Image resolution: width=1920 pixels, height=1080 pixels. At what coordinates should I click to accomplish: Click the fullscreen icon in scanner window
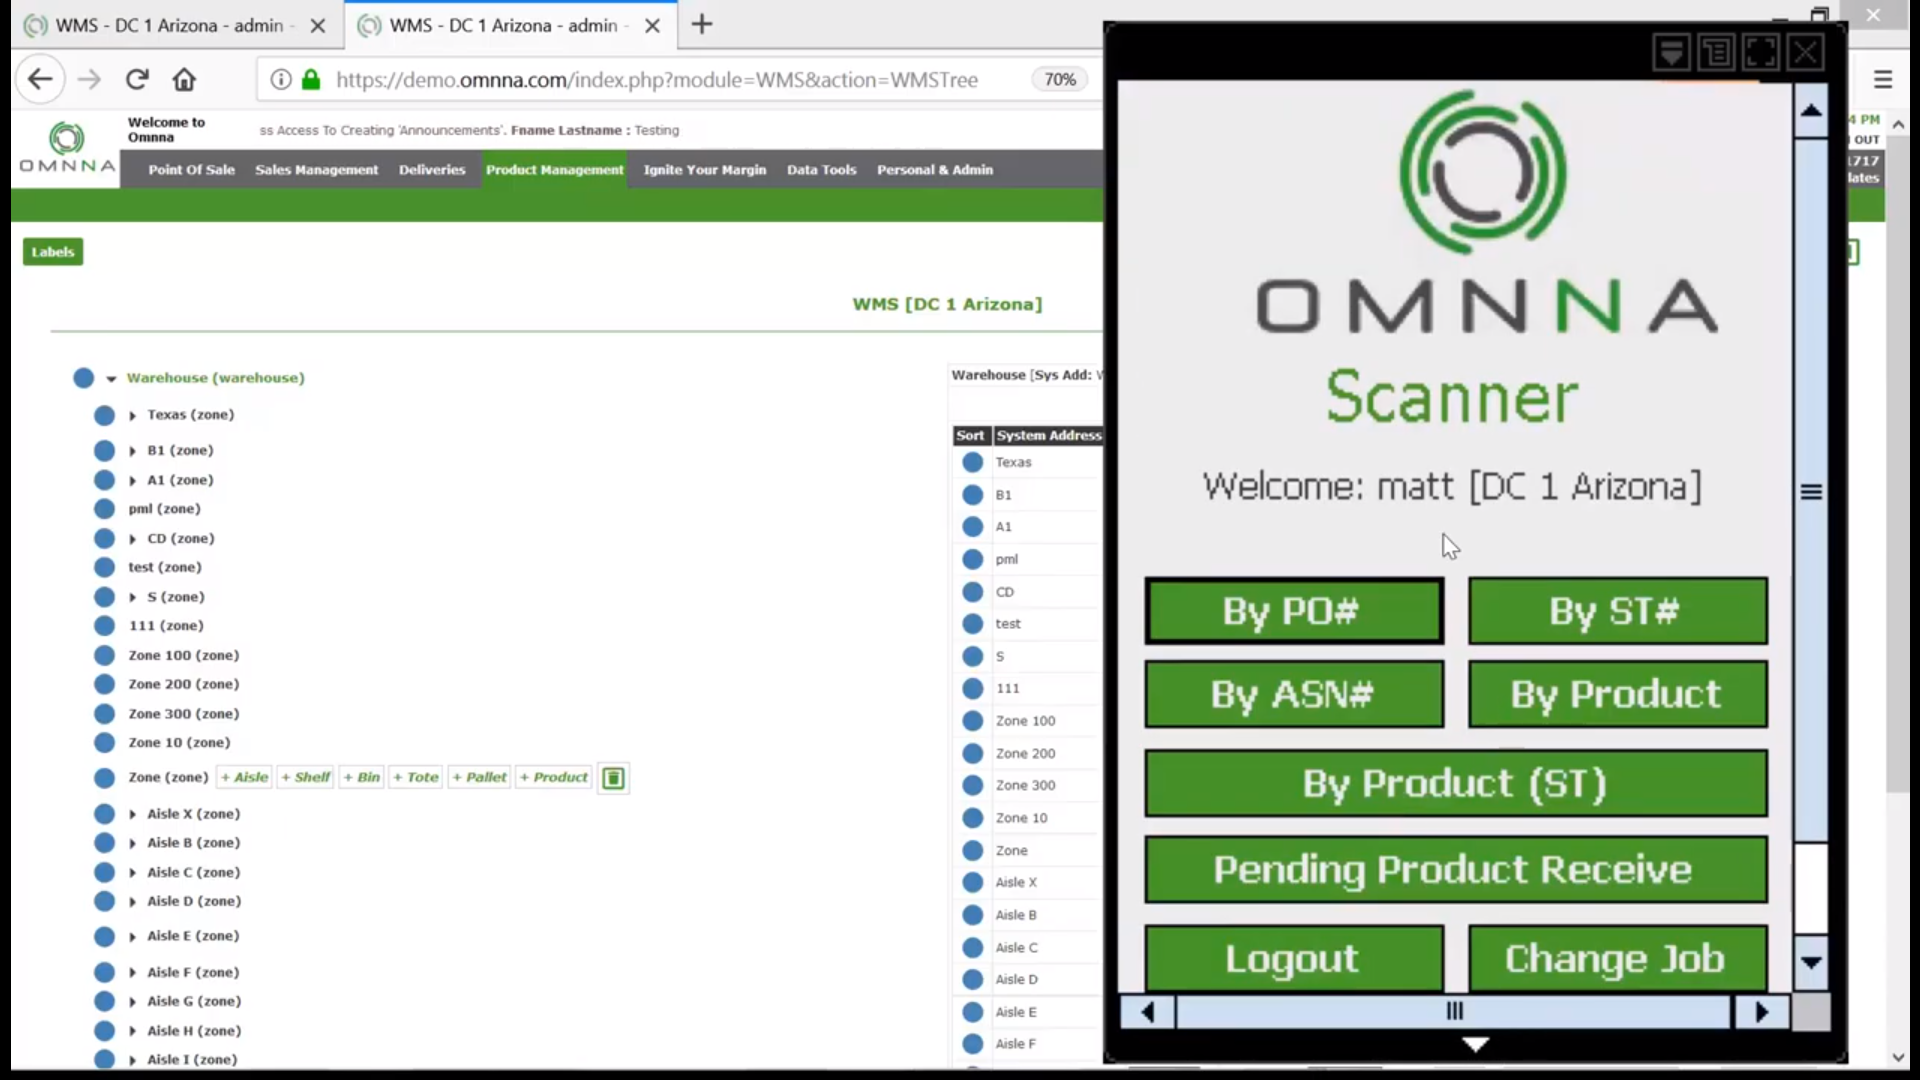[x=1761, y=52]
